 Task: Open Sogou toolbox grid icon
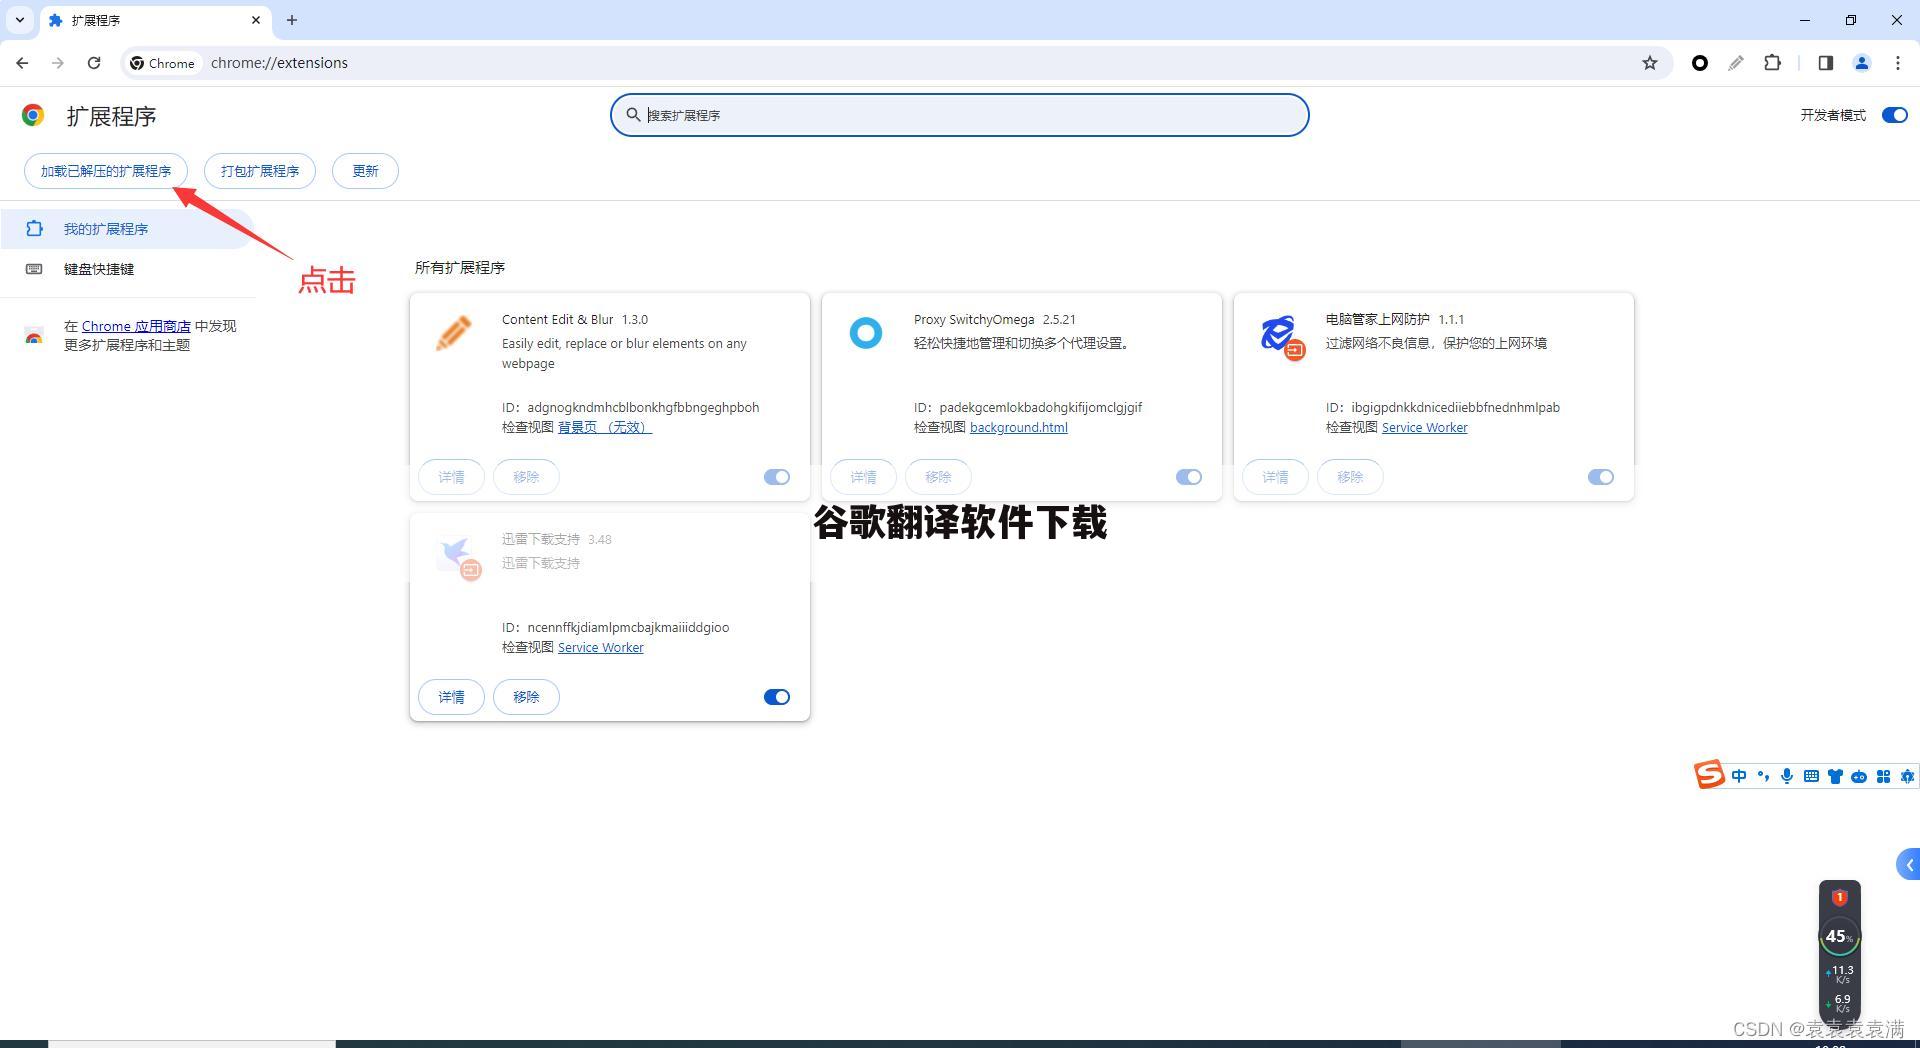click(x=1883, y=776)
